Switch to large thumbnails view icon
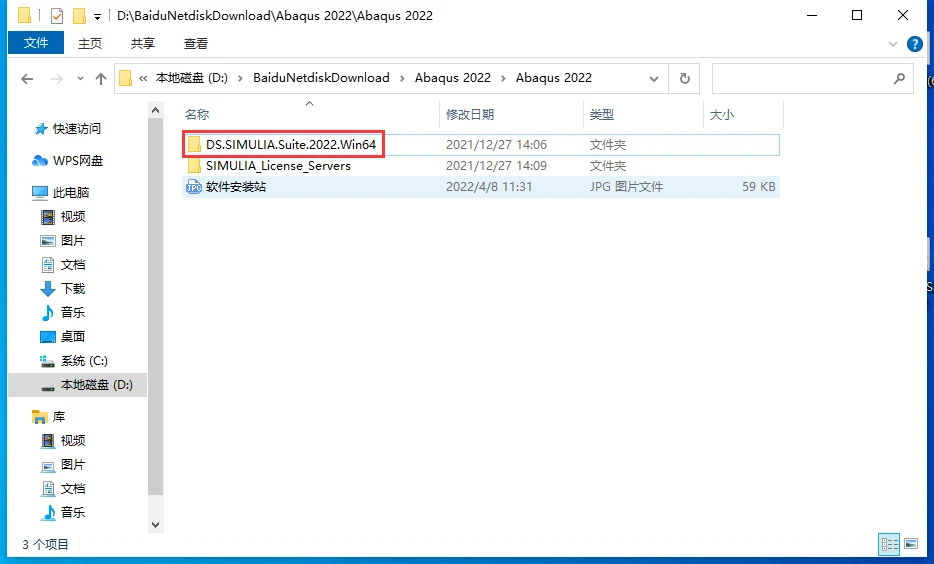The width and height of the screenshot is (934, 564). coord(910,544)
